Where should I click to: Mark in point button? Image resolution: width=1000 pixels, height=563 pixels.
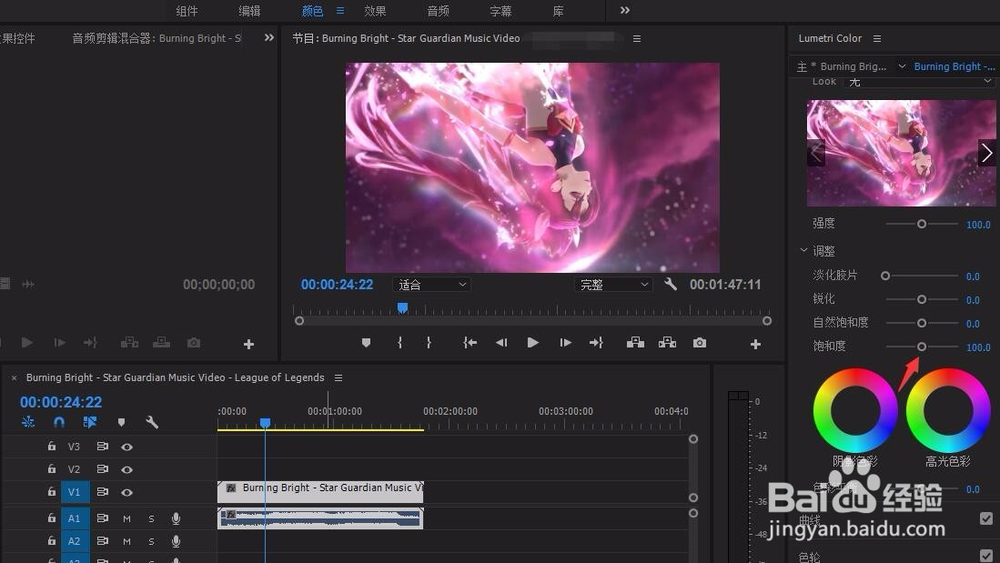point(400,343)
